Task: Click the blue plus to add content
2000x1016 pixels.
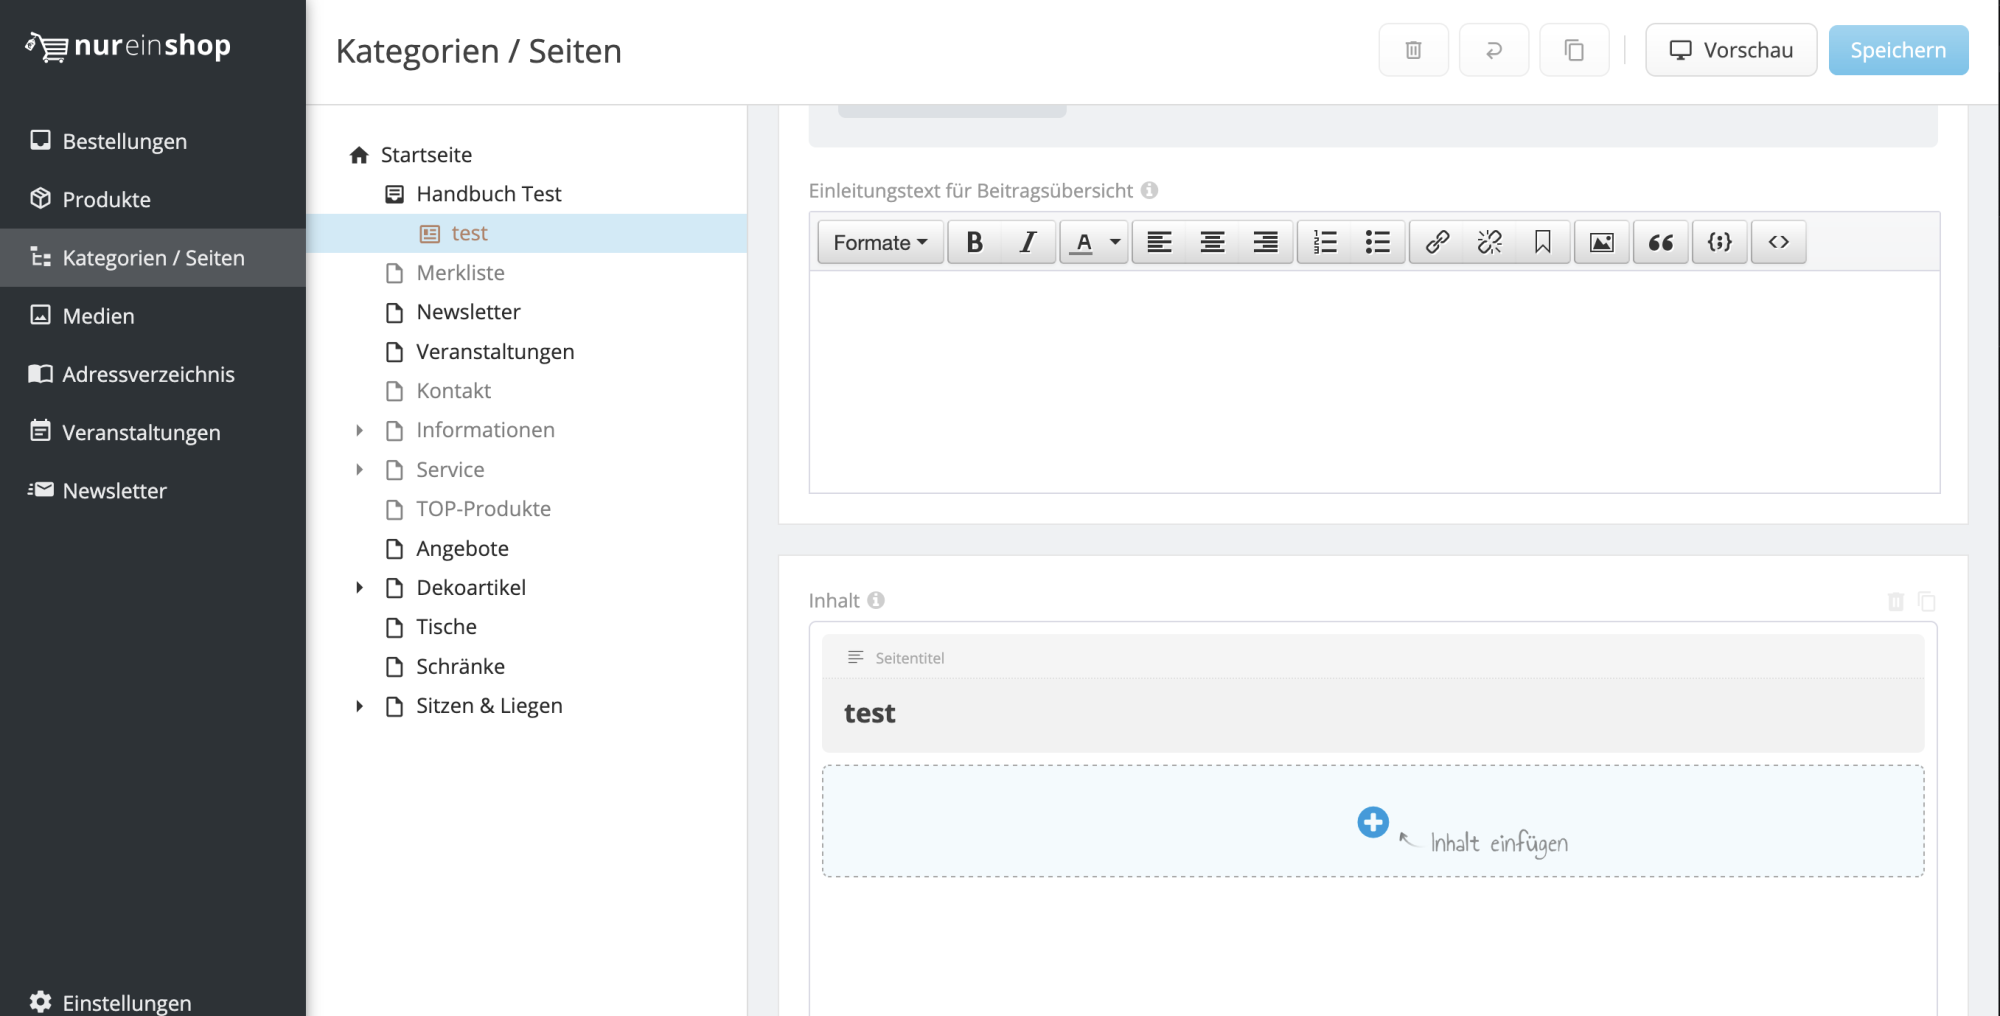Action: coord(1372,822)
